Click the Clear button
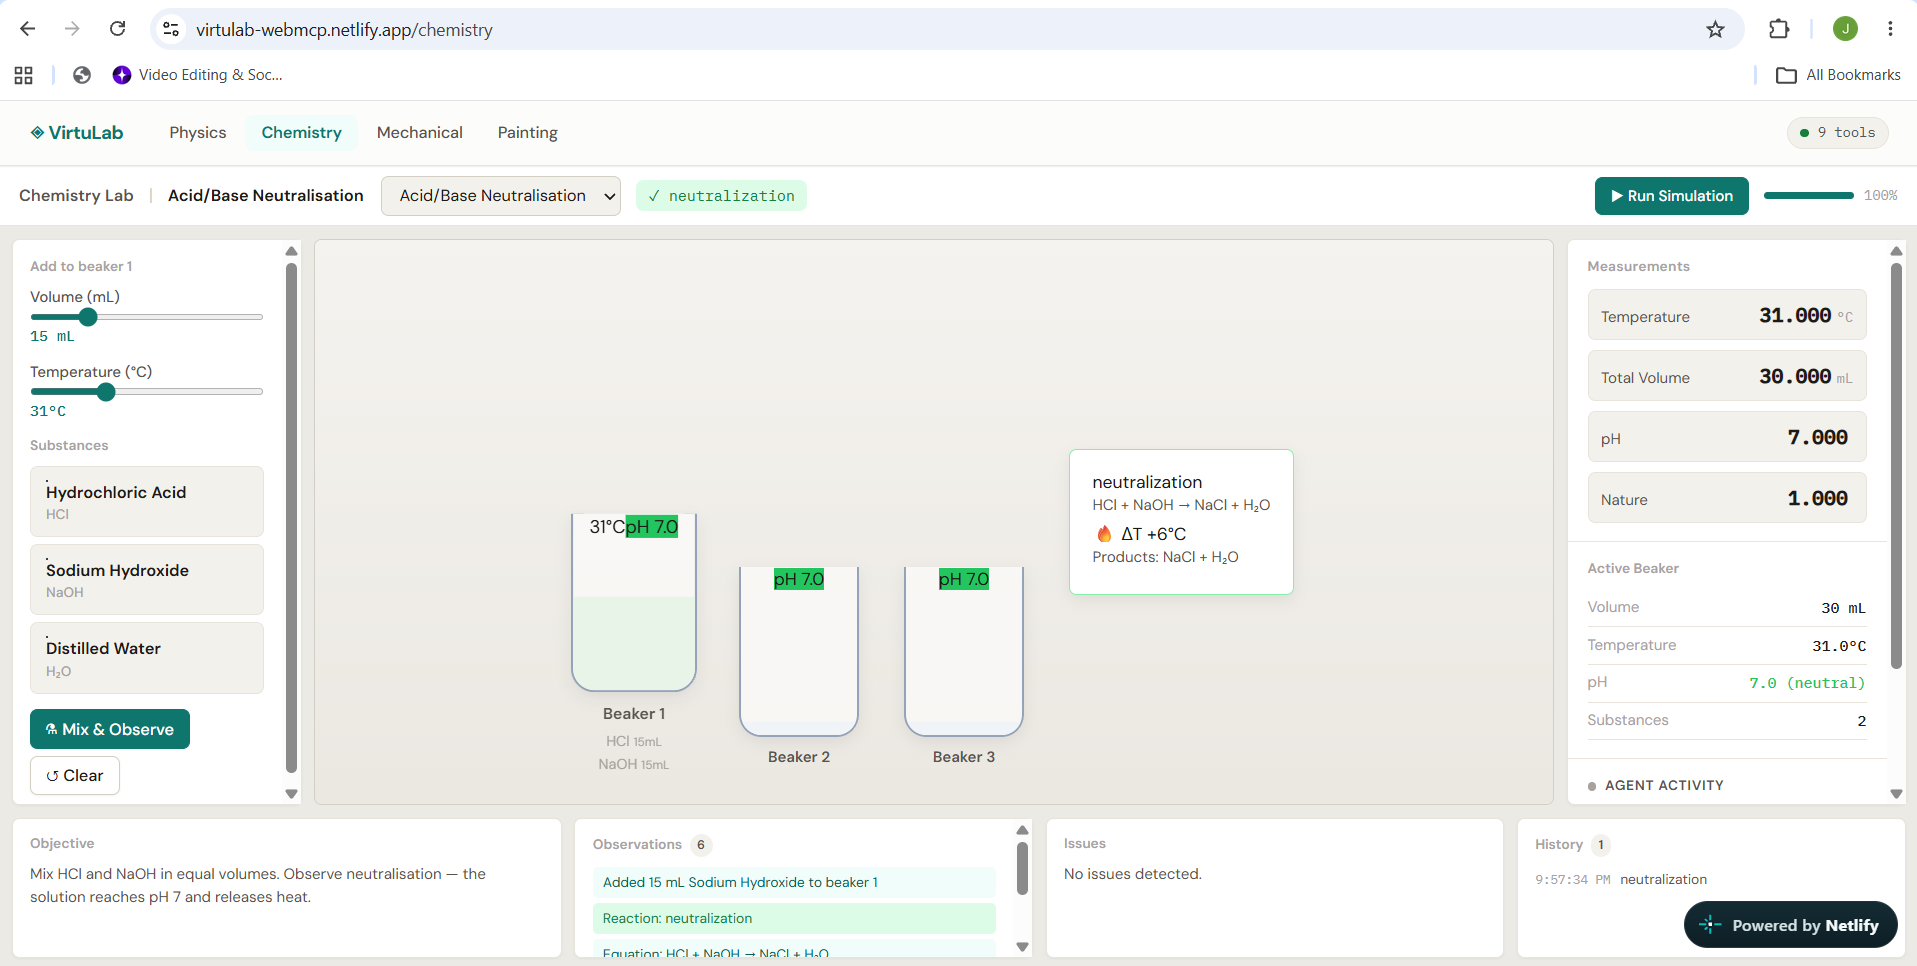Screen dimensions: 1917x966 coord(75,776)
